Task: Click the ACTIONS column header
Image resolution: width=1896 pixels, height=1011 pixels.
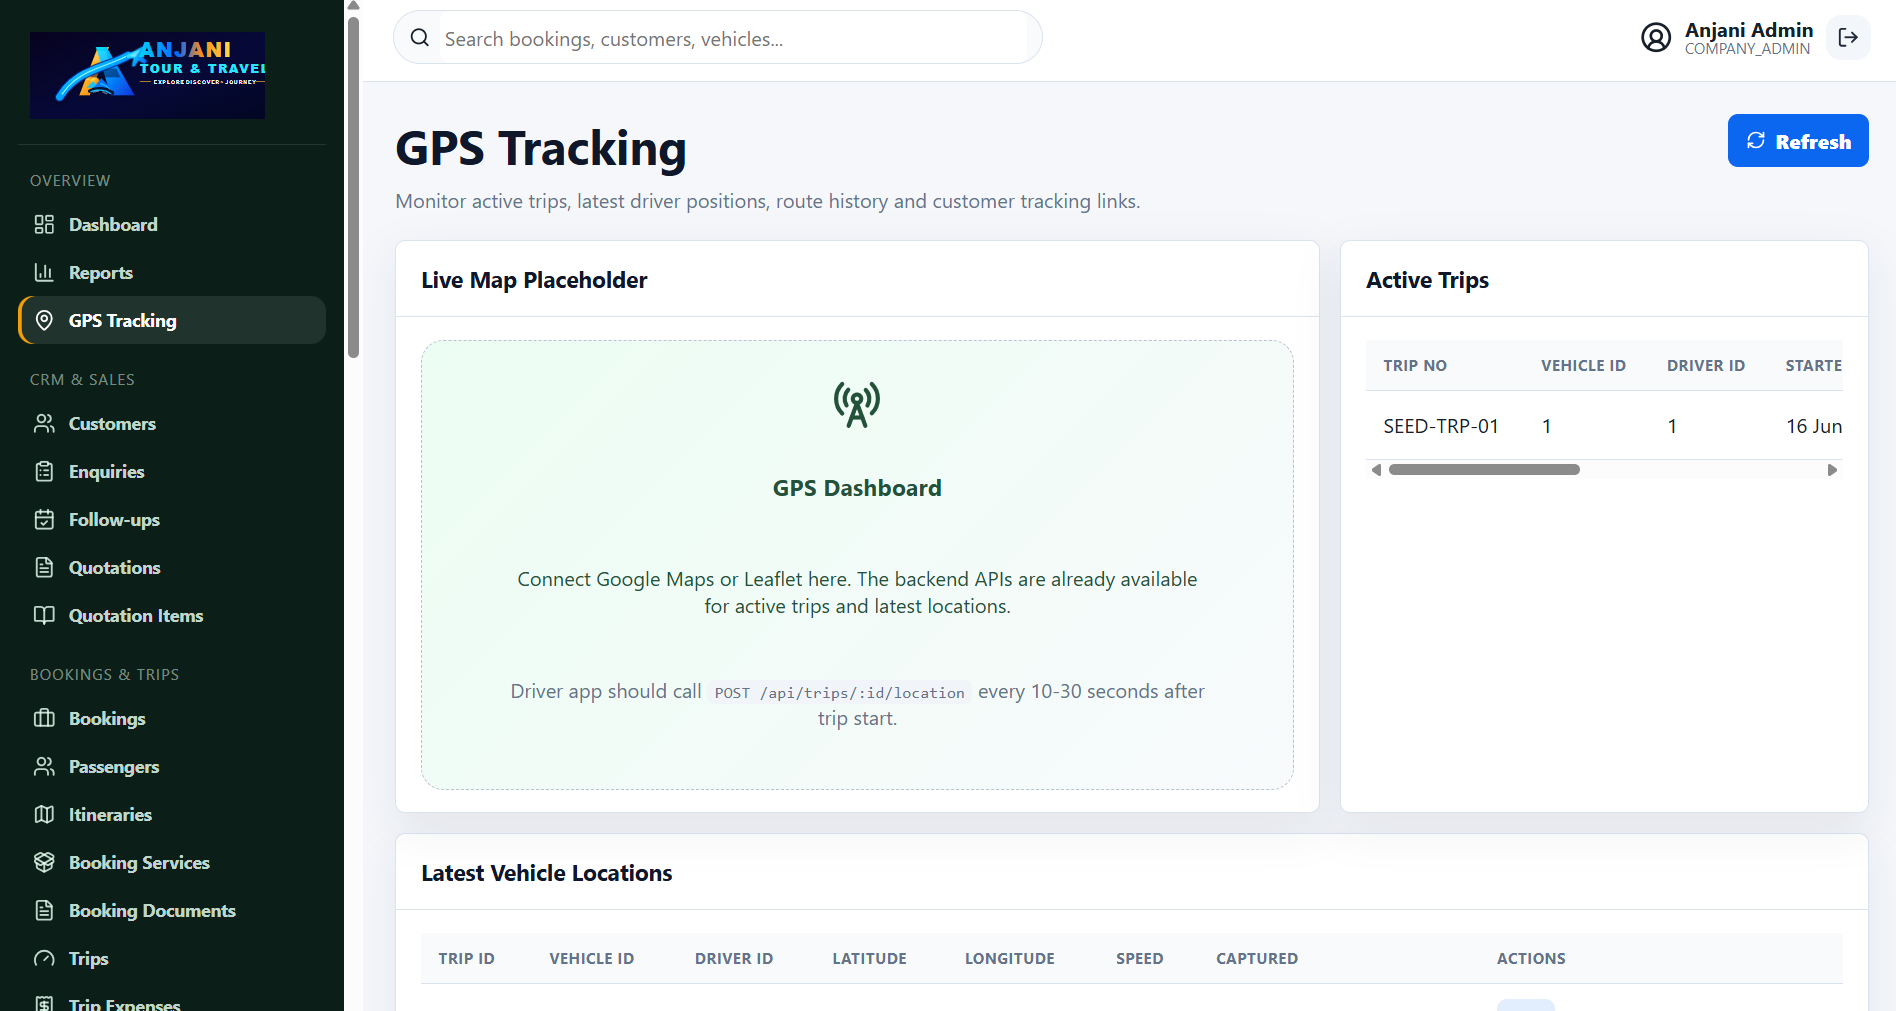Action: pyautogui.click(x=1531, y=958)
